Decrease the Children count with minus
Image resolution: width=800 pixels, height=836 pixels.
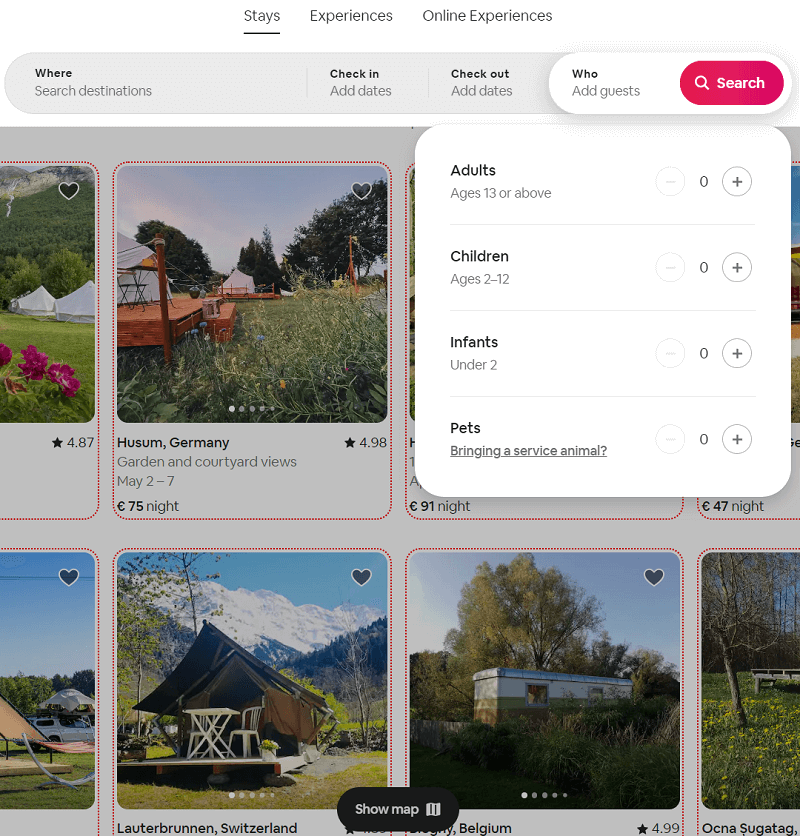670,268
